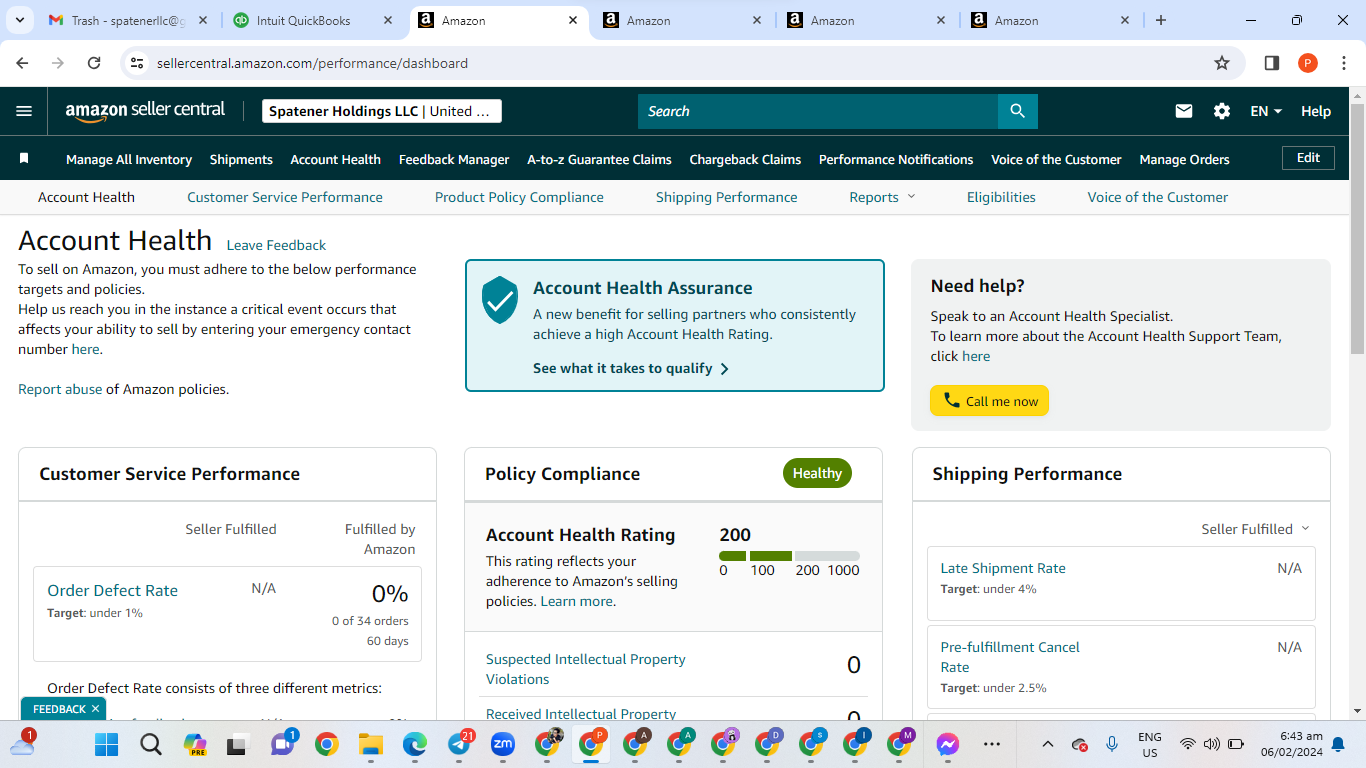The image size is (1366, 768).
Task: Open A-to-z Guarantee Claims
Action: [x=599, y=159]
